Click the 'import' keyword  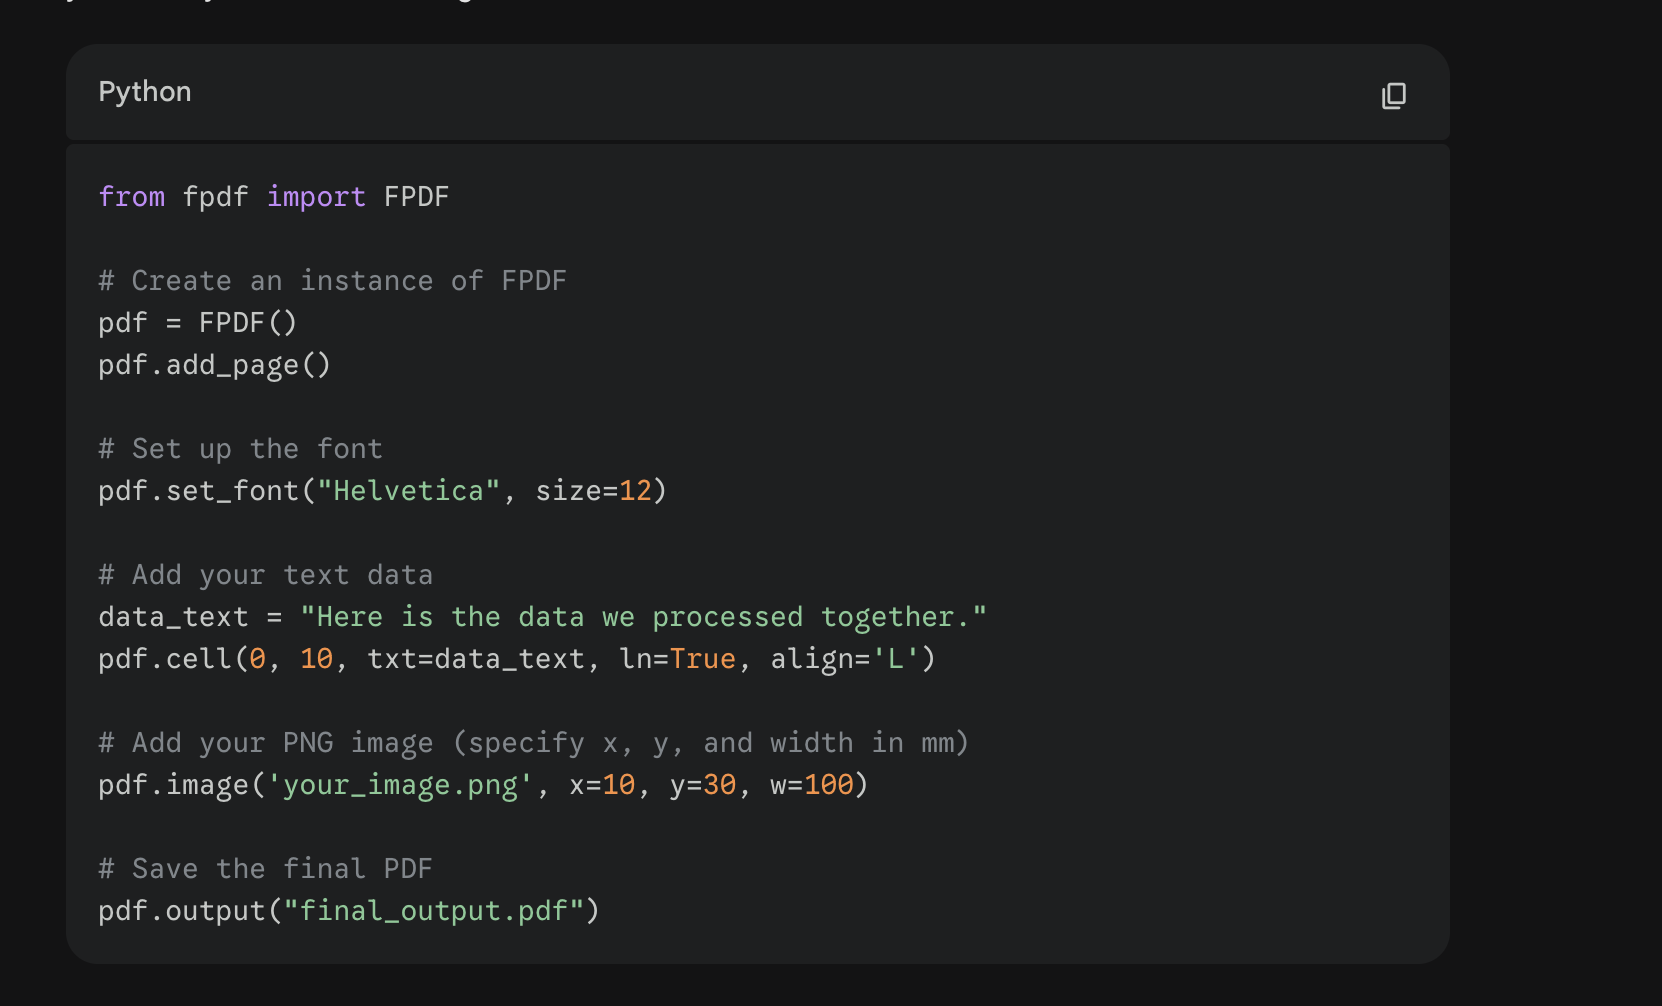coord(316,197)
